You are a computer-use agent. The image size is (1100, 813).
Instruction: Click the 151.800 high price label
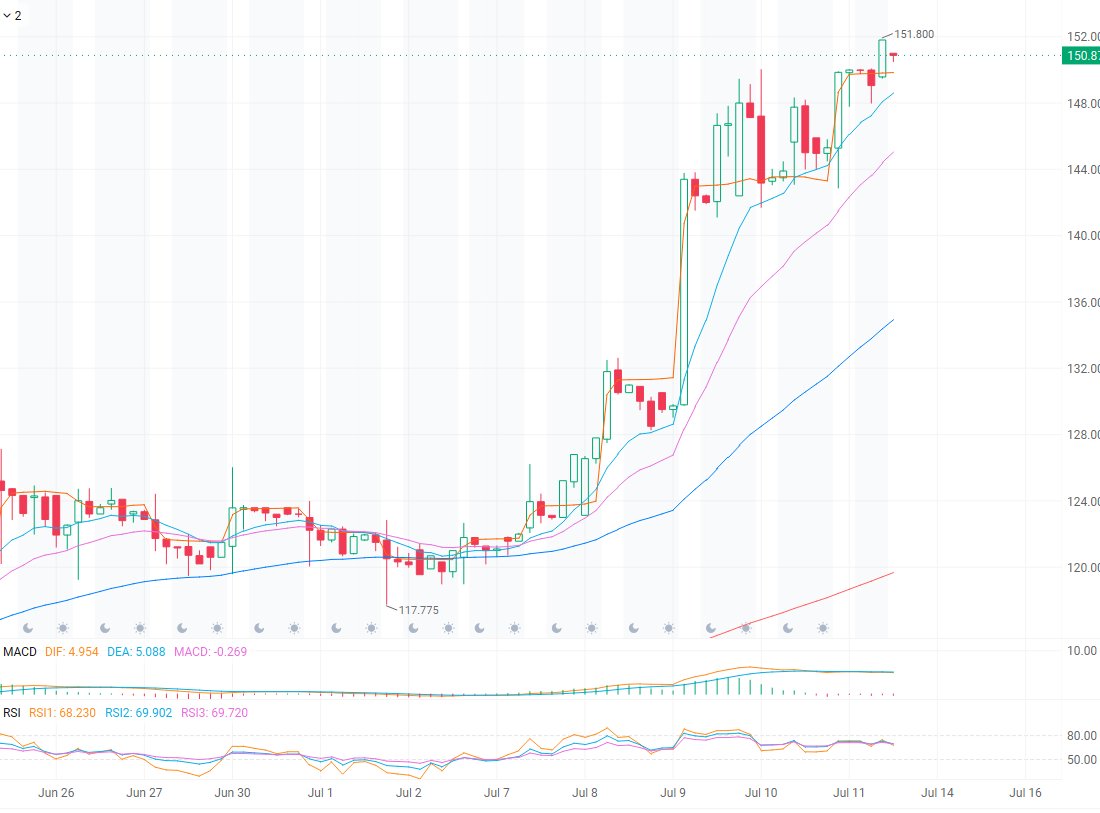913,34
